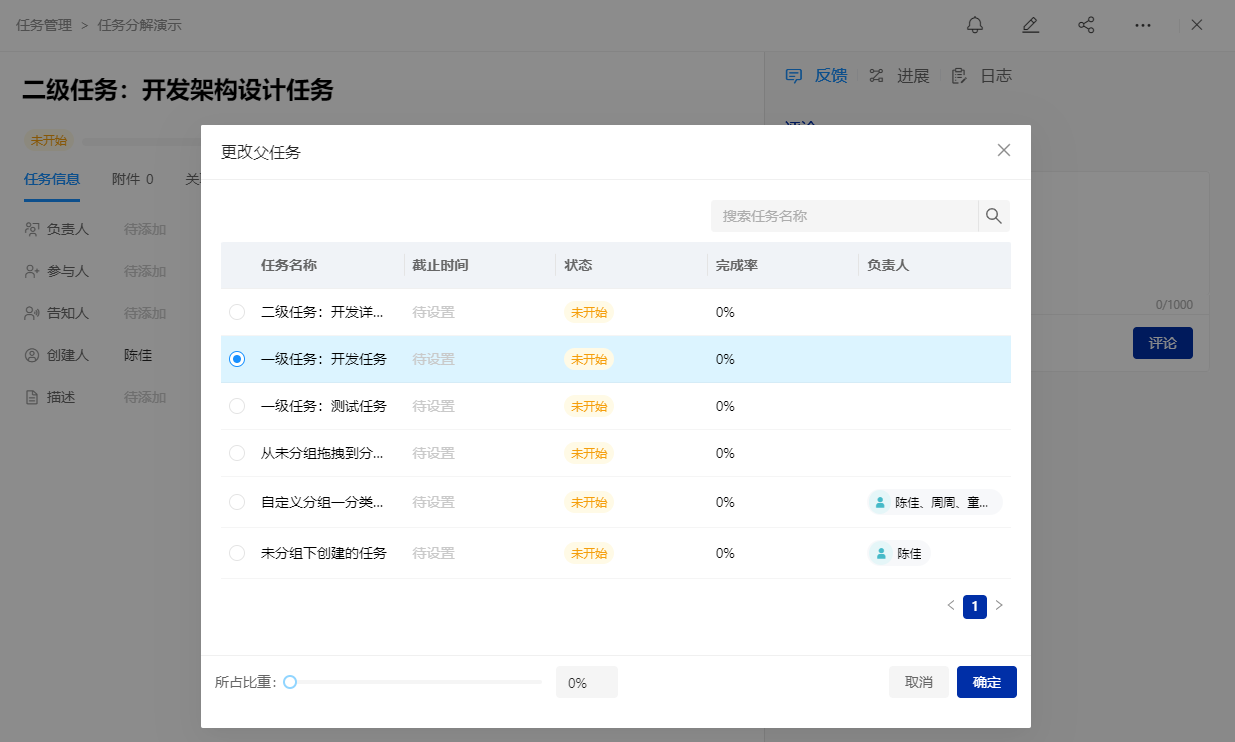This screenshot has height=742, width=1235.
Task: Click the 所占比重 slider handle
Action: pos(290,682)
